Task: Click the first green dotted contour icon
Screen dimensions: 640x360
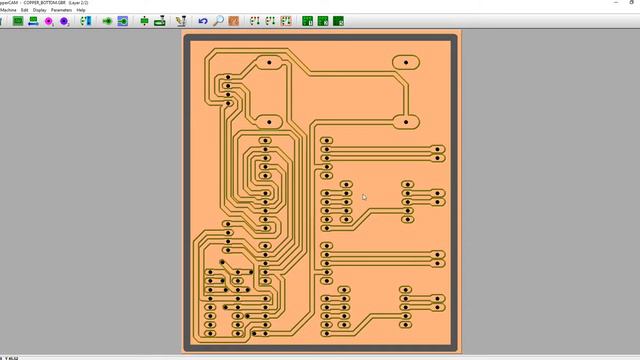Action: coord(255,21)
